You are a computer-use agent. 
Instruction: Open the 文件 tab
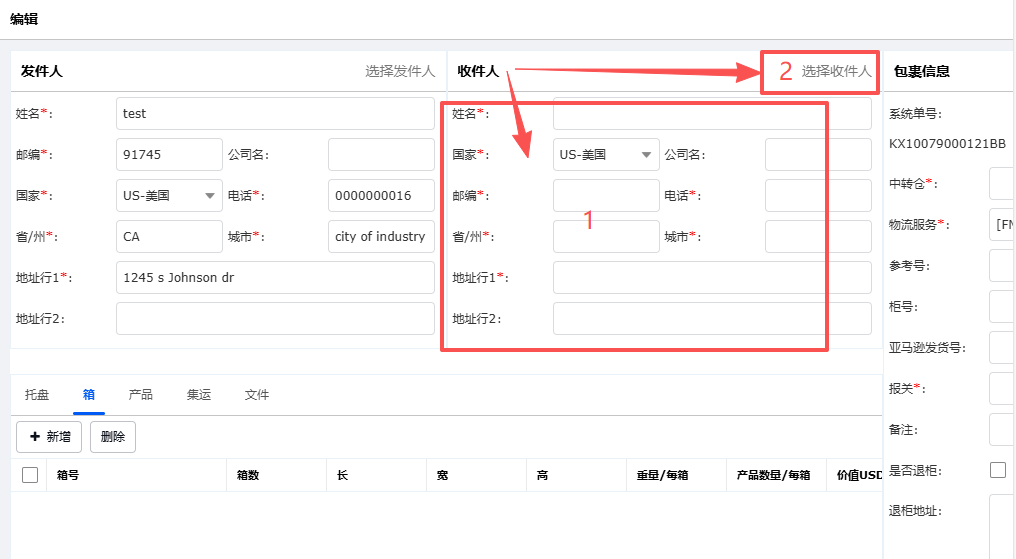[257, 395]
